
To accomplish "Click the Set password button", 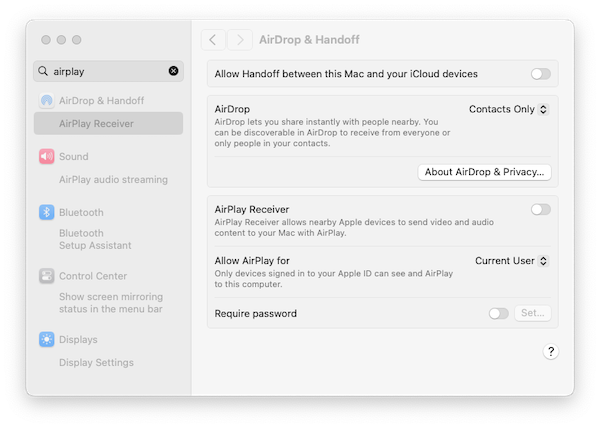I will [x=534, y=313].
